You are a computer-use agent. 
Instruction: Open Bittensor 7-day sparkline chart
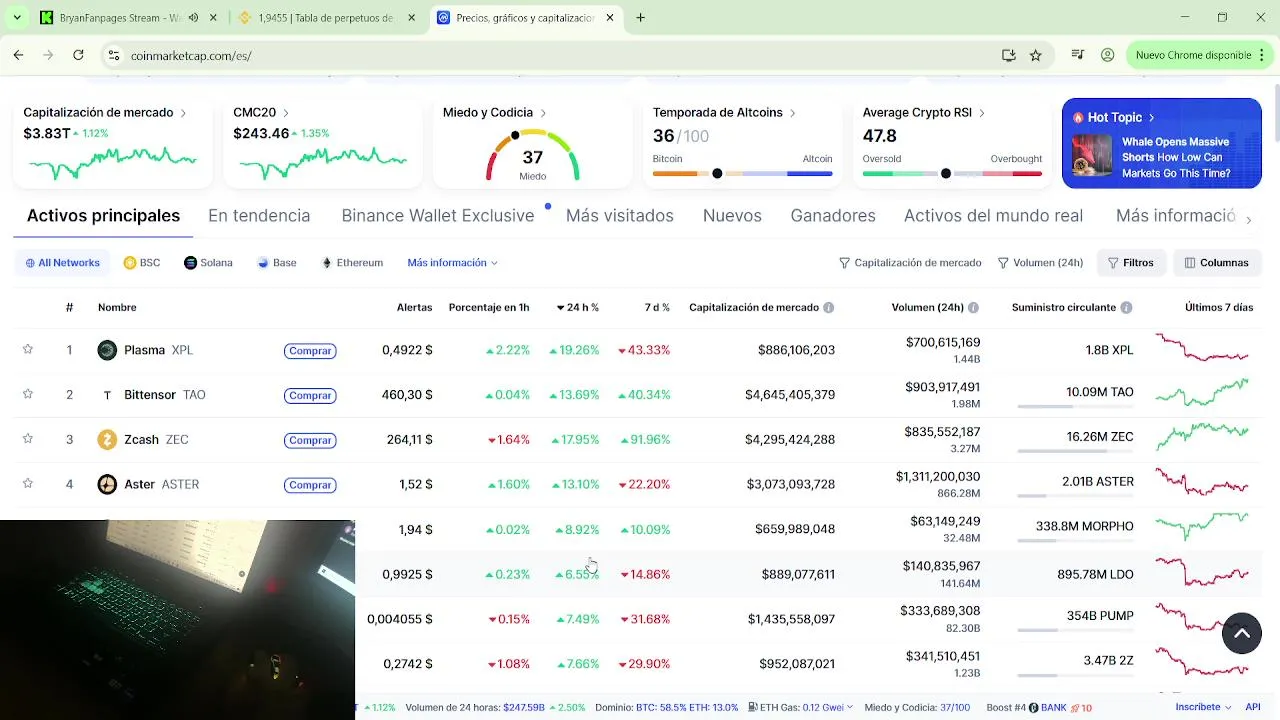[x=1202, y=394]
